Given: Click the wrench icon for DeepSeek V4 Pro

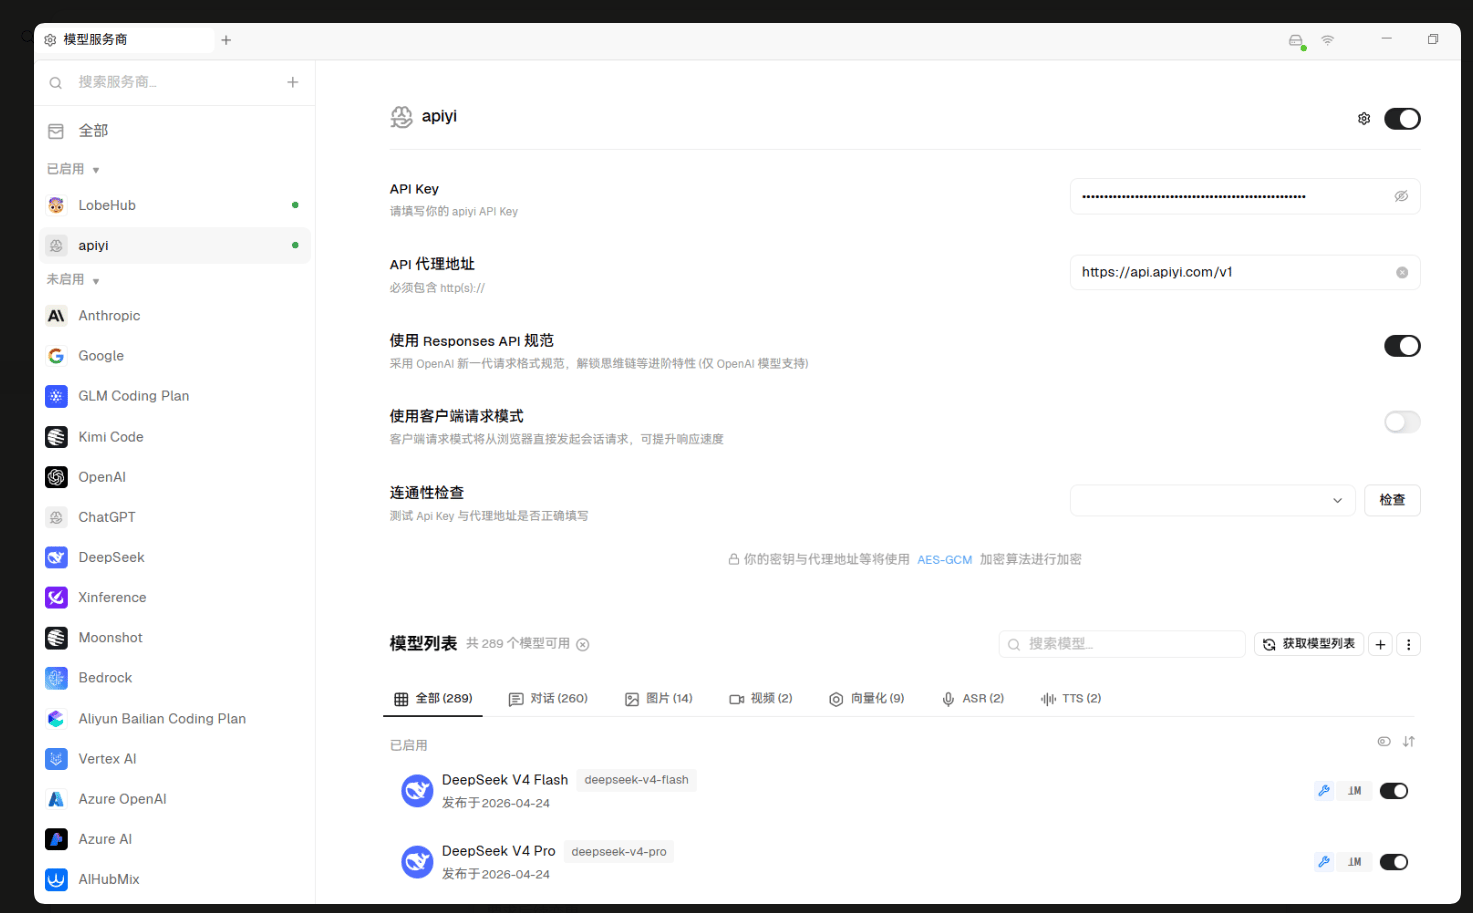Looking at the screenshot, I should [x=1324, y=862].
